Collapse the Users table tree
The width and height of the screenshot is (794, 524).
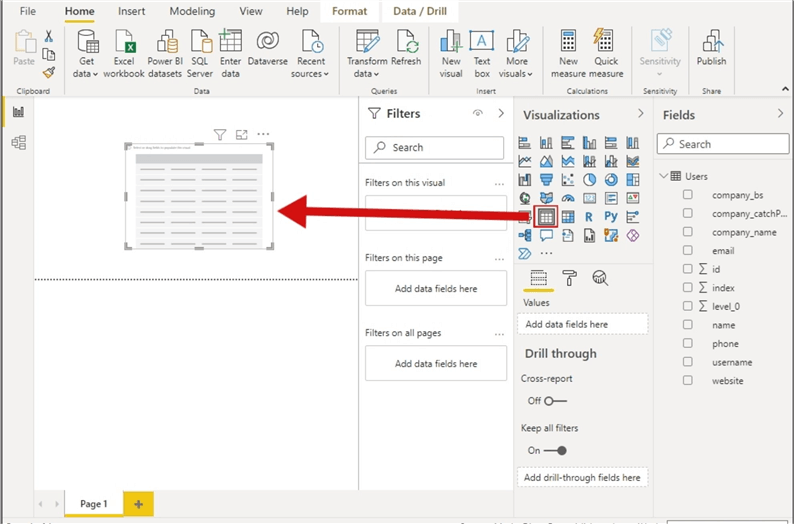tap(664, 176)
